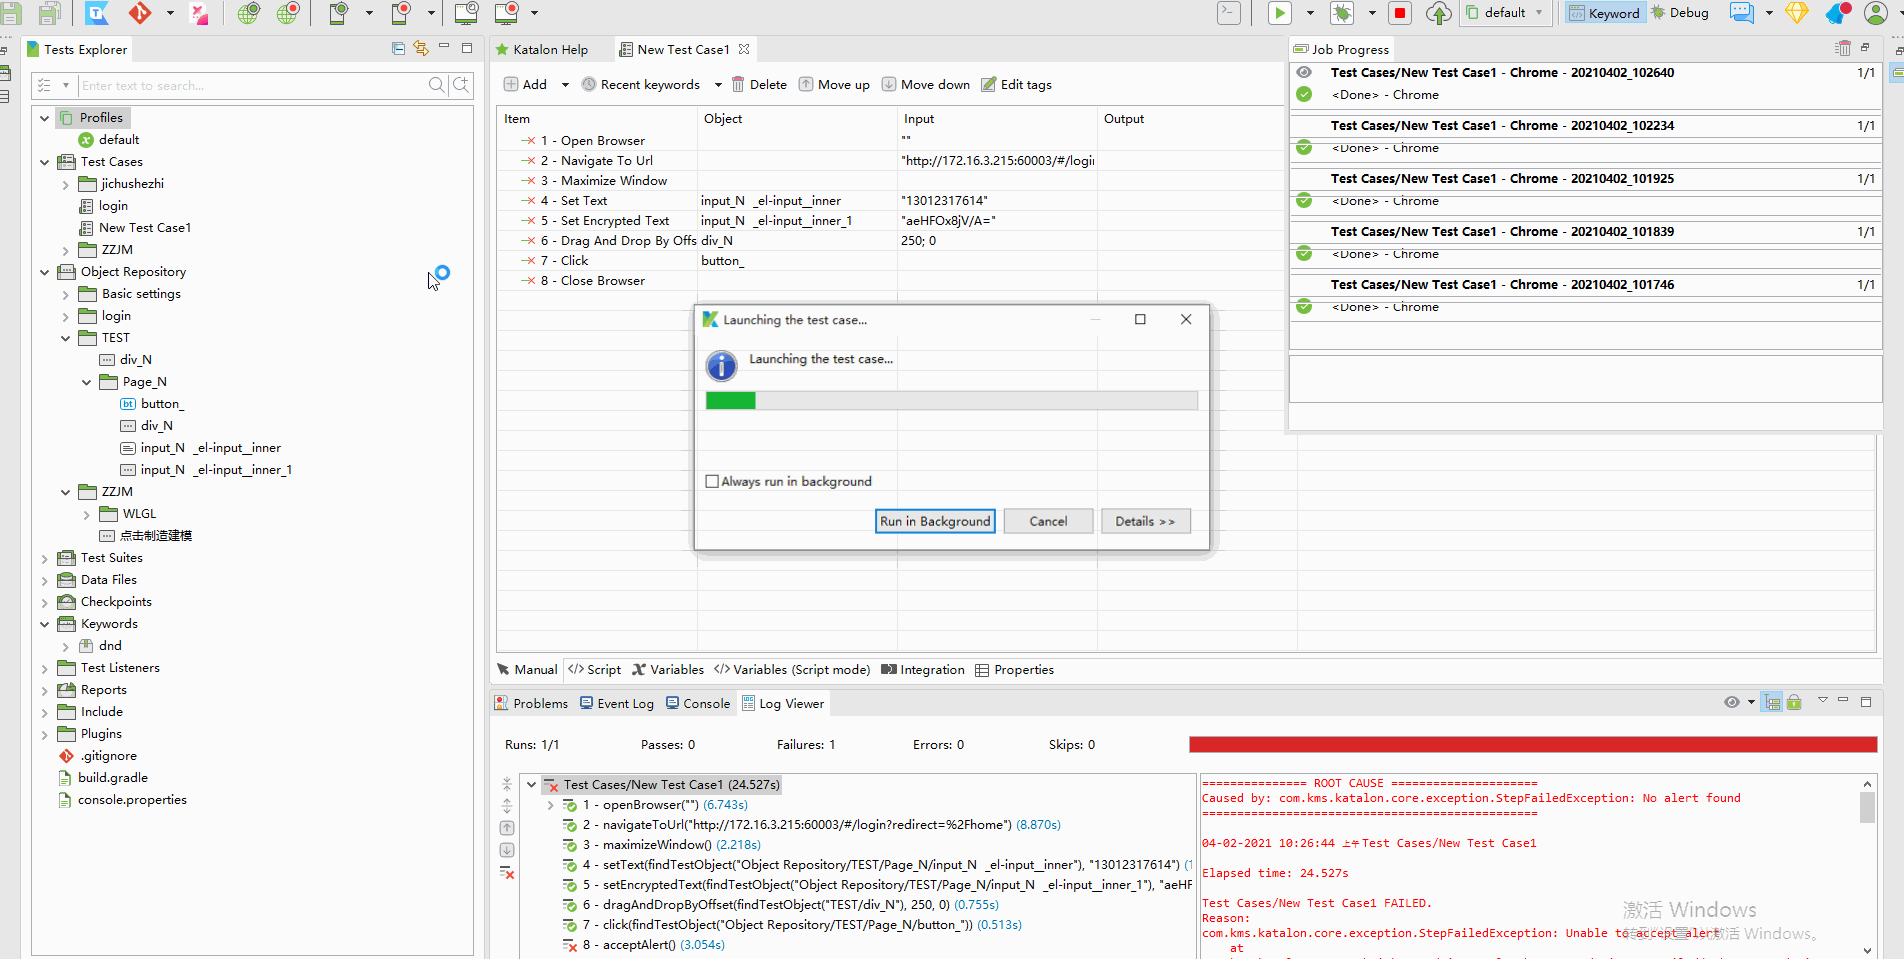
Task: Select the button_ object in Page_N
Action: pos(161,404)
